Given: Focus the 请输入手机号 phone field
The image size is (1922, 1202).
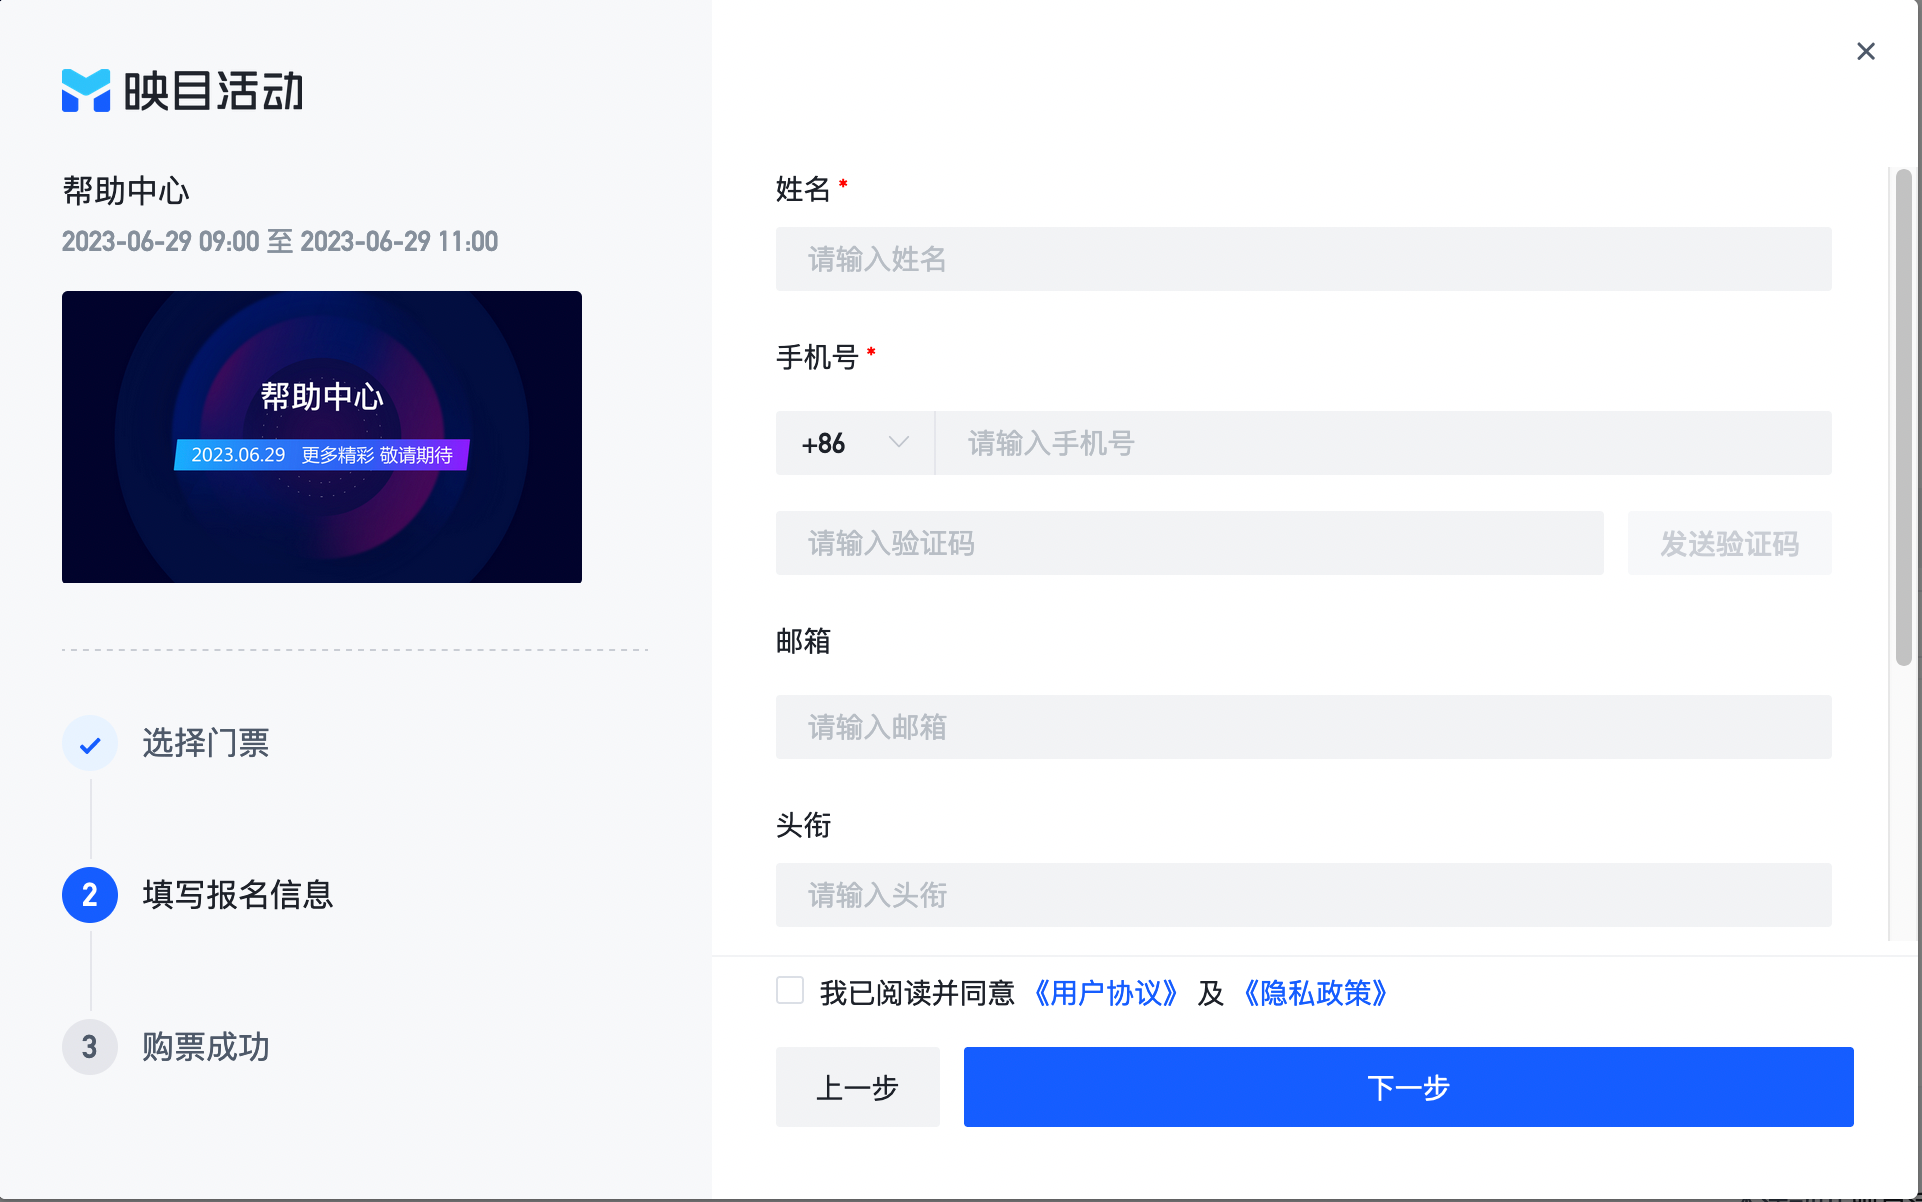Looking at the screenshot, I should coord(1384,443).
